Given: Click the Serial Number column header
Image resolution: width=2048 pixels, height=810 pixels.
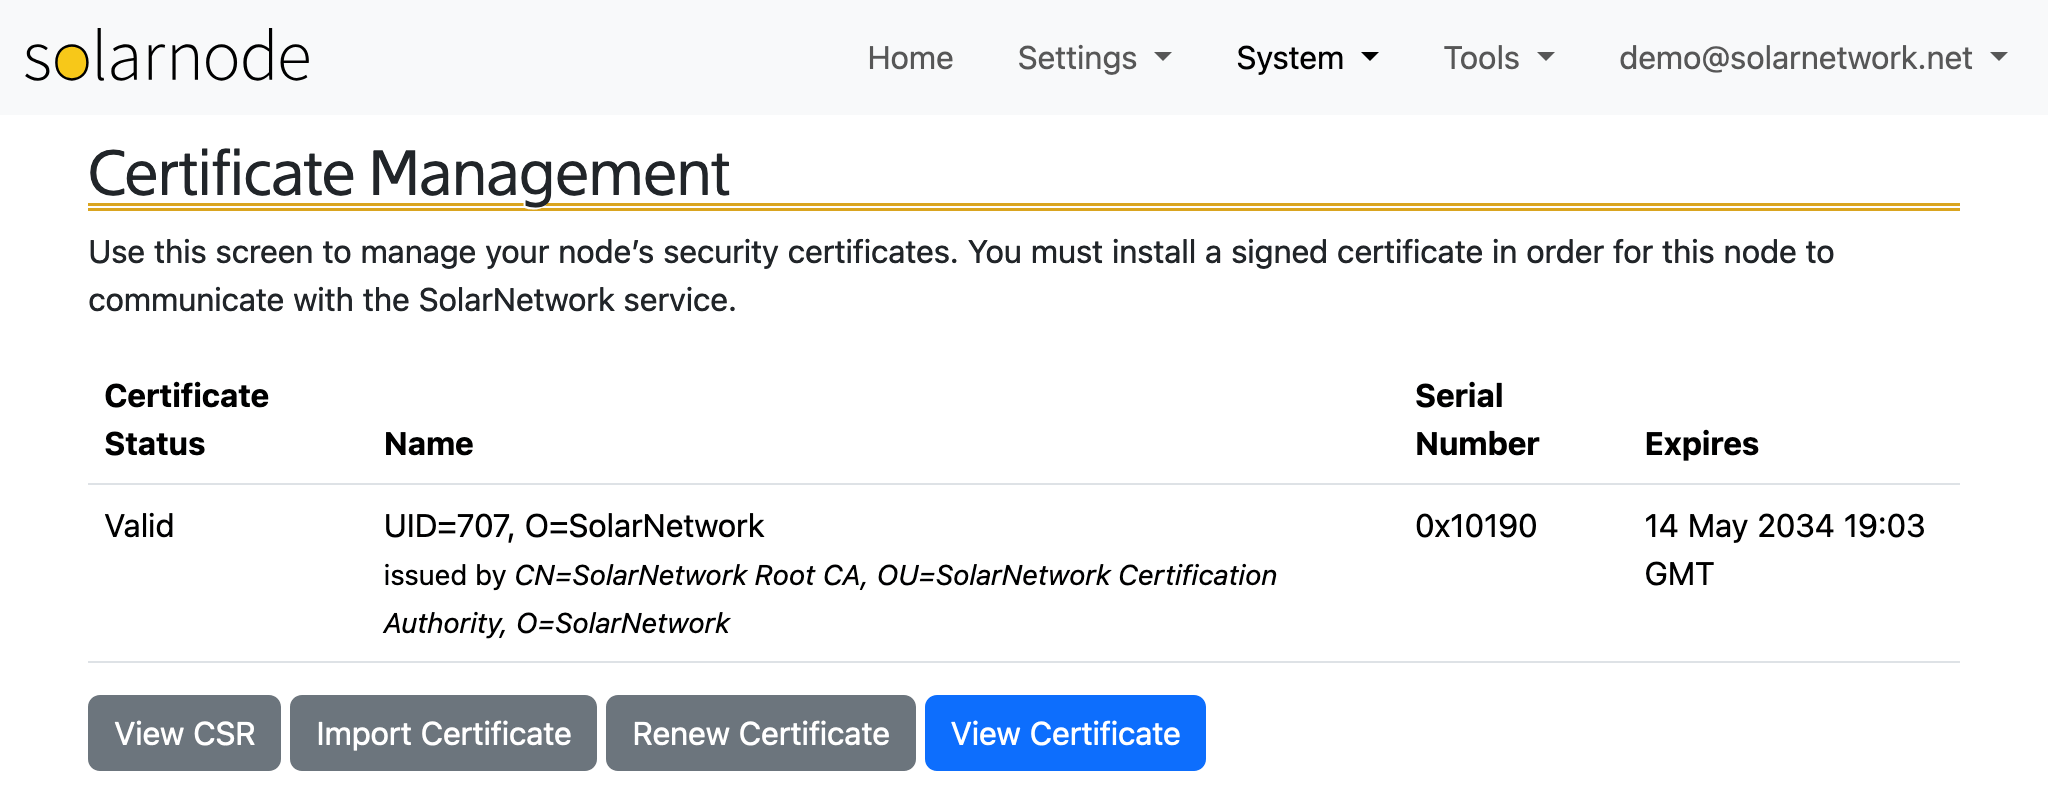Looking at the screenshot, I should coord(1477,420).
